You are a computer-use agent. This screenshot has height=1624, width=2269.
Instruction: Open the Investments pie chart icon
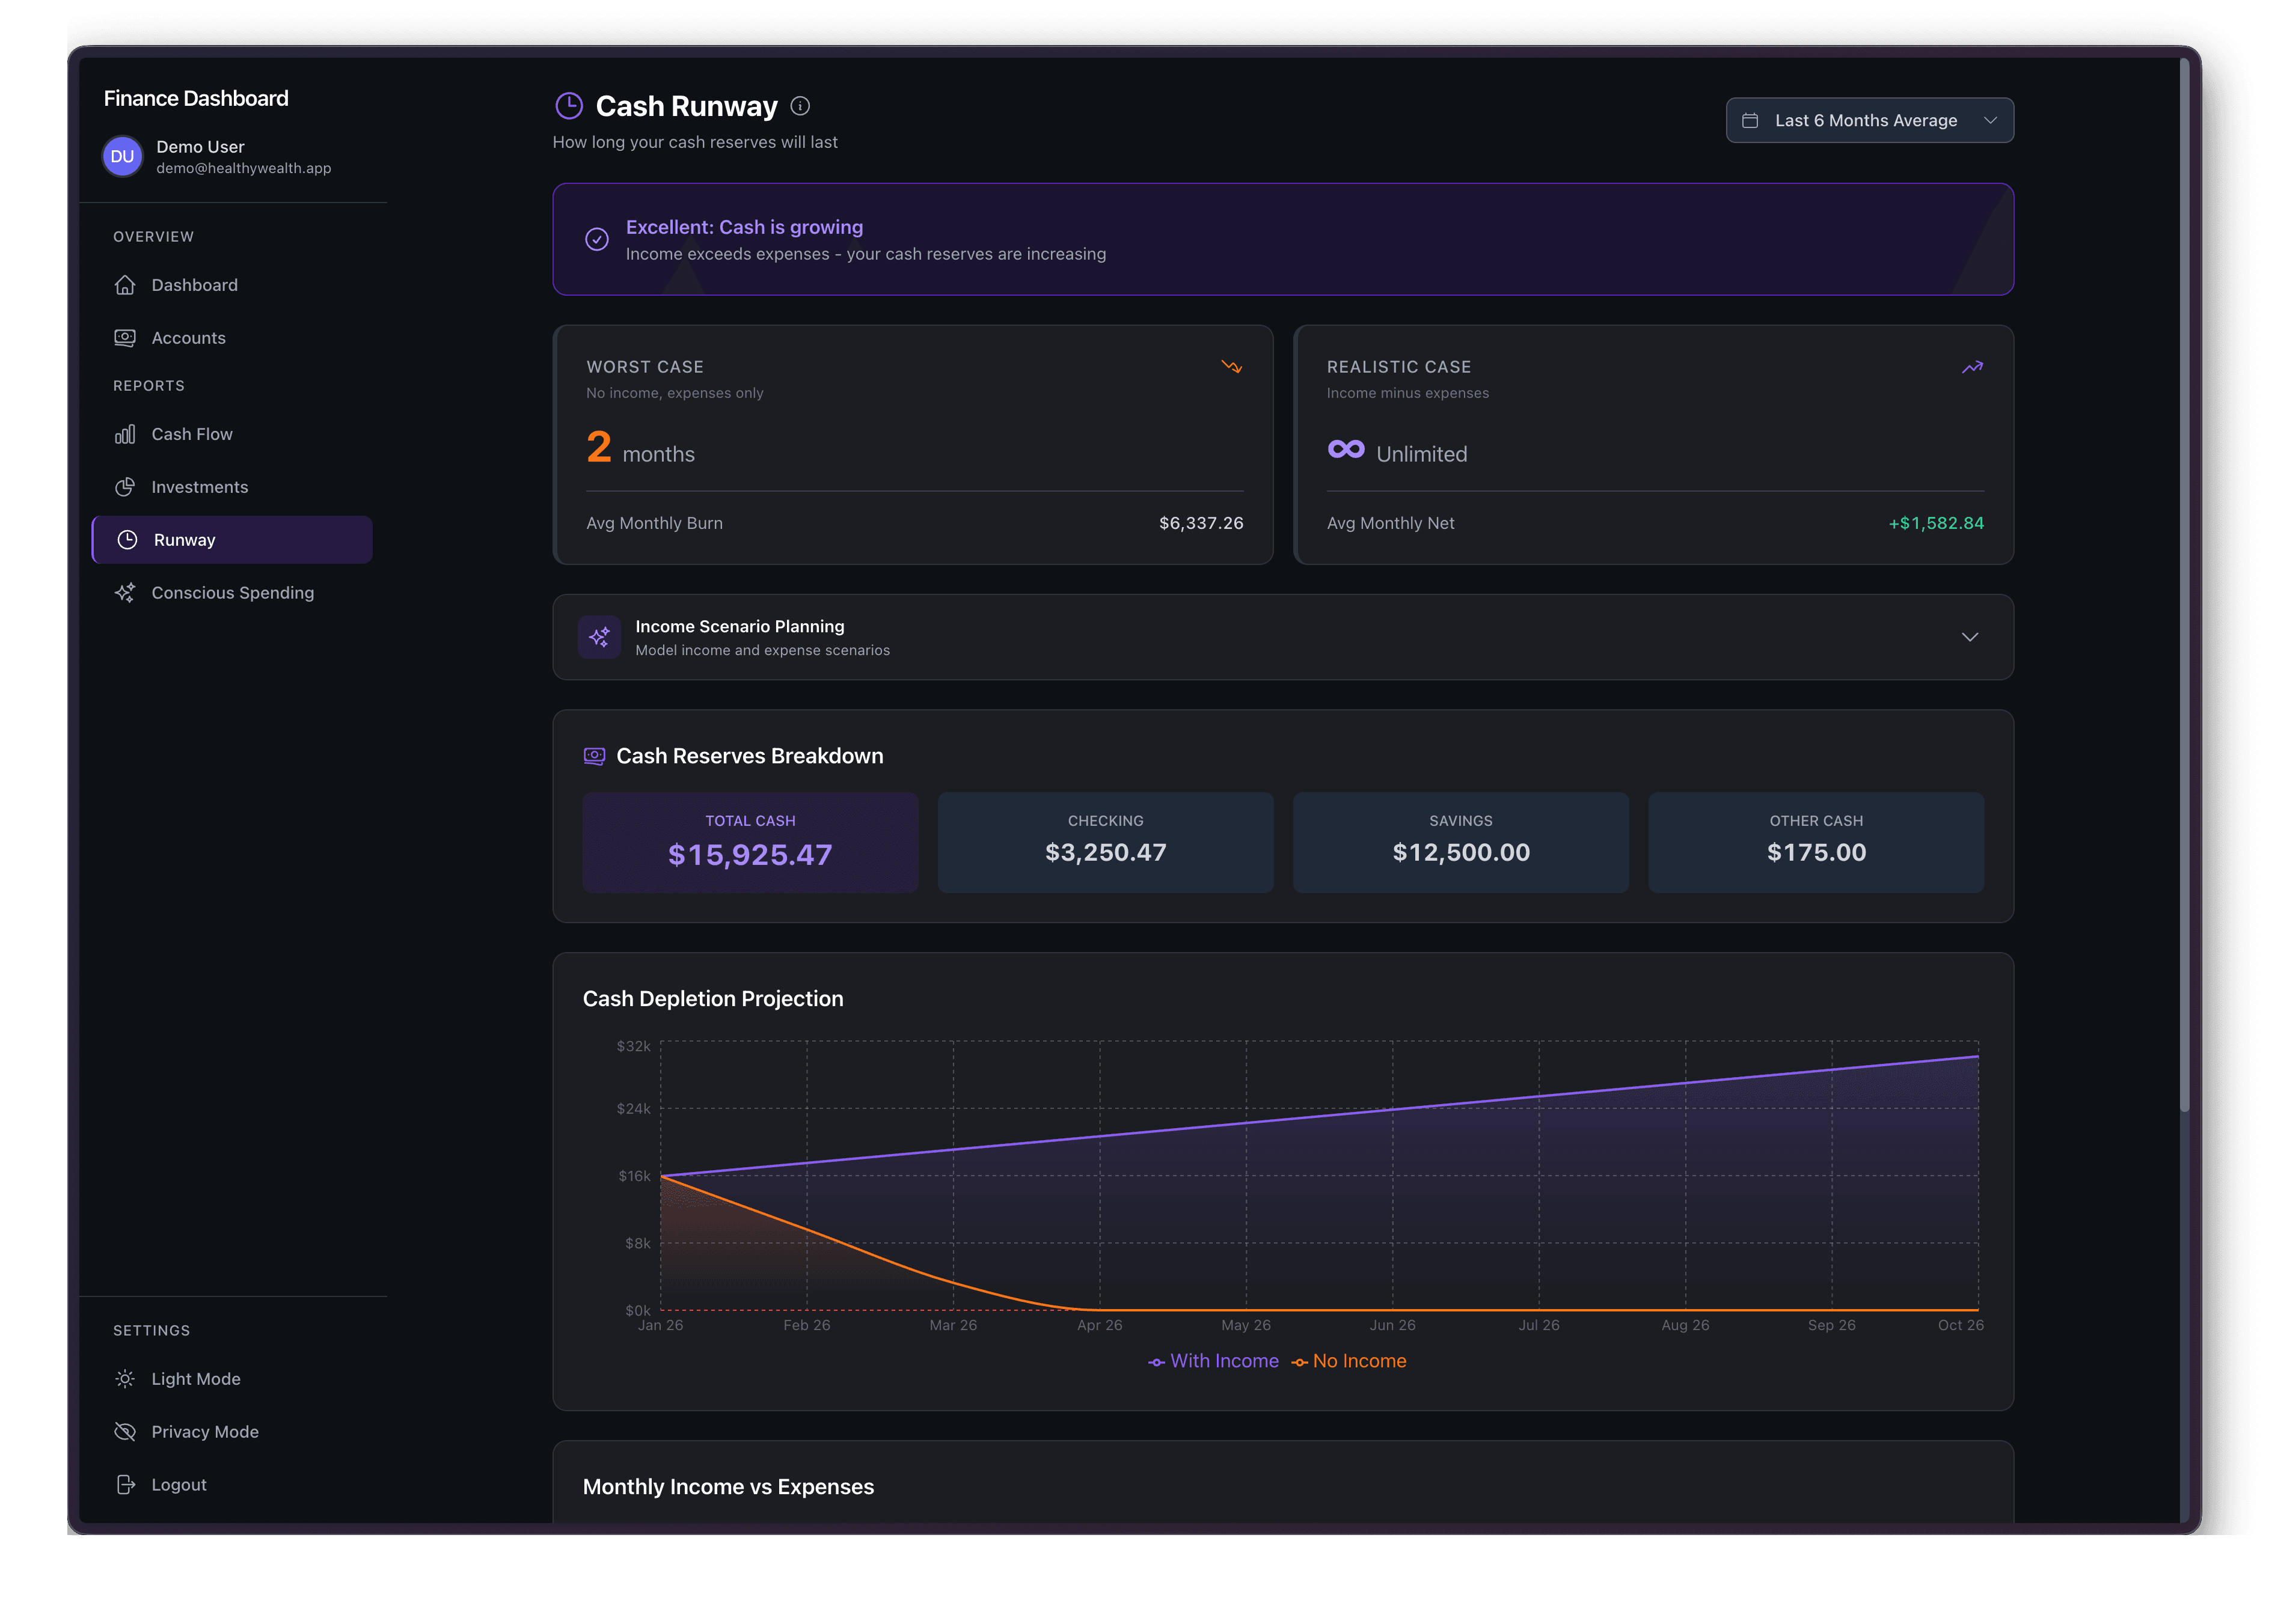click(x=125, y=487)
